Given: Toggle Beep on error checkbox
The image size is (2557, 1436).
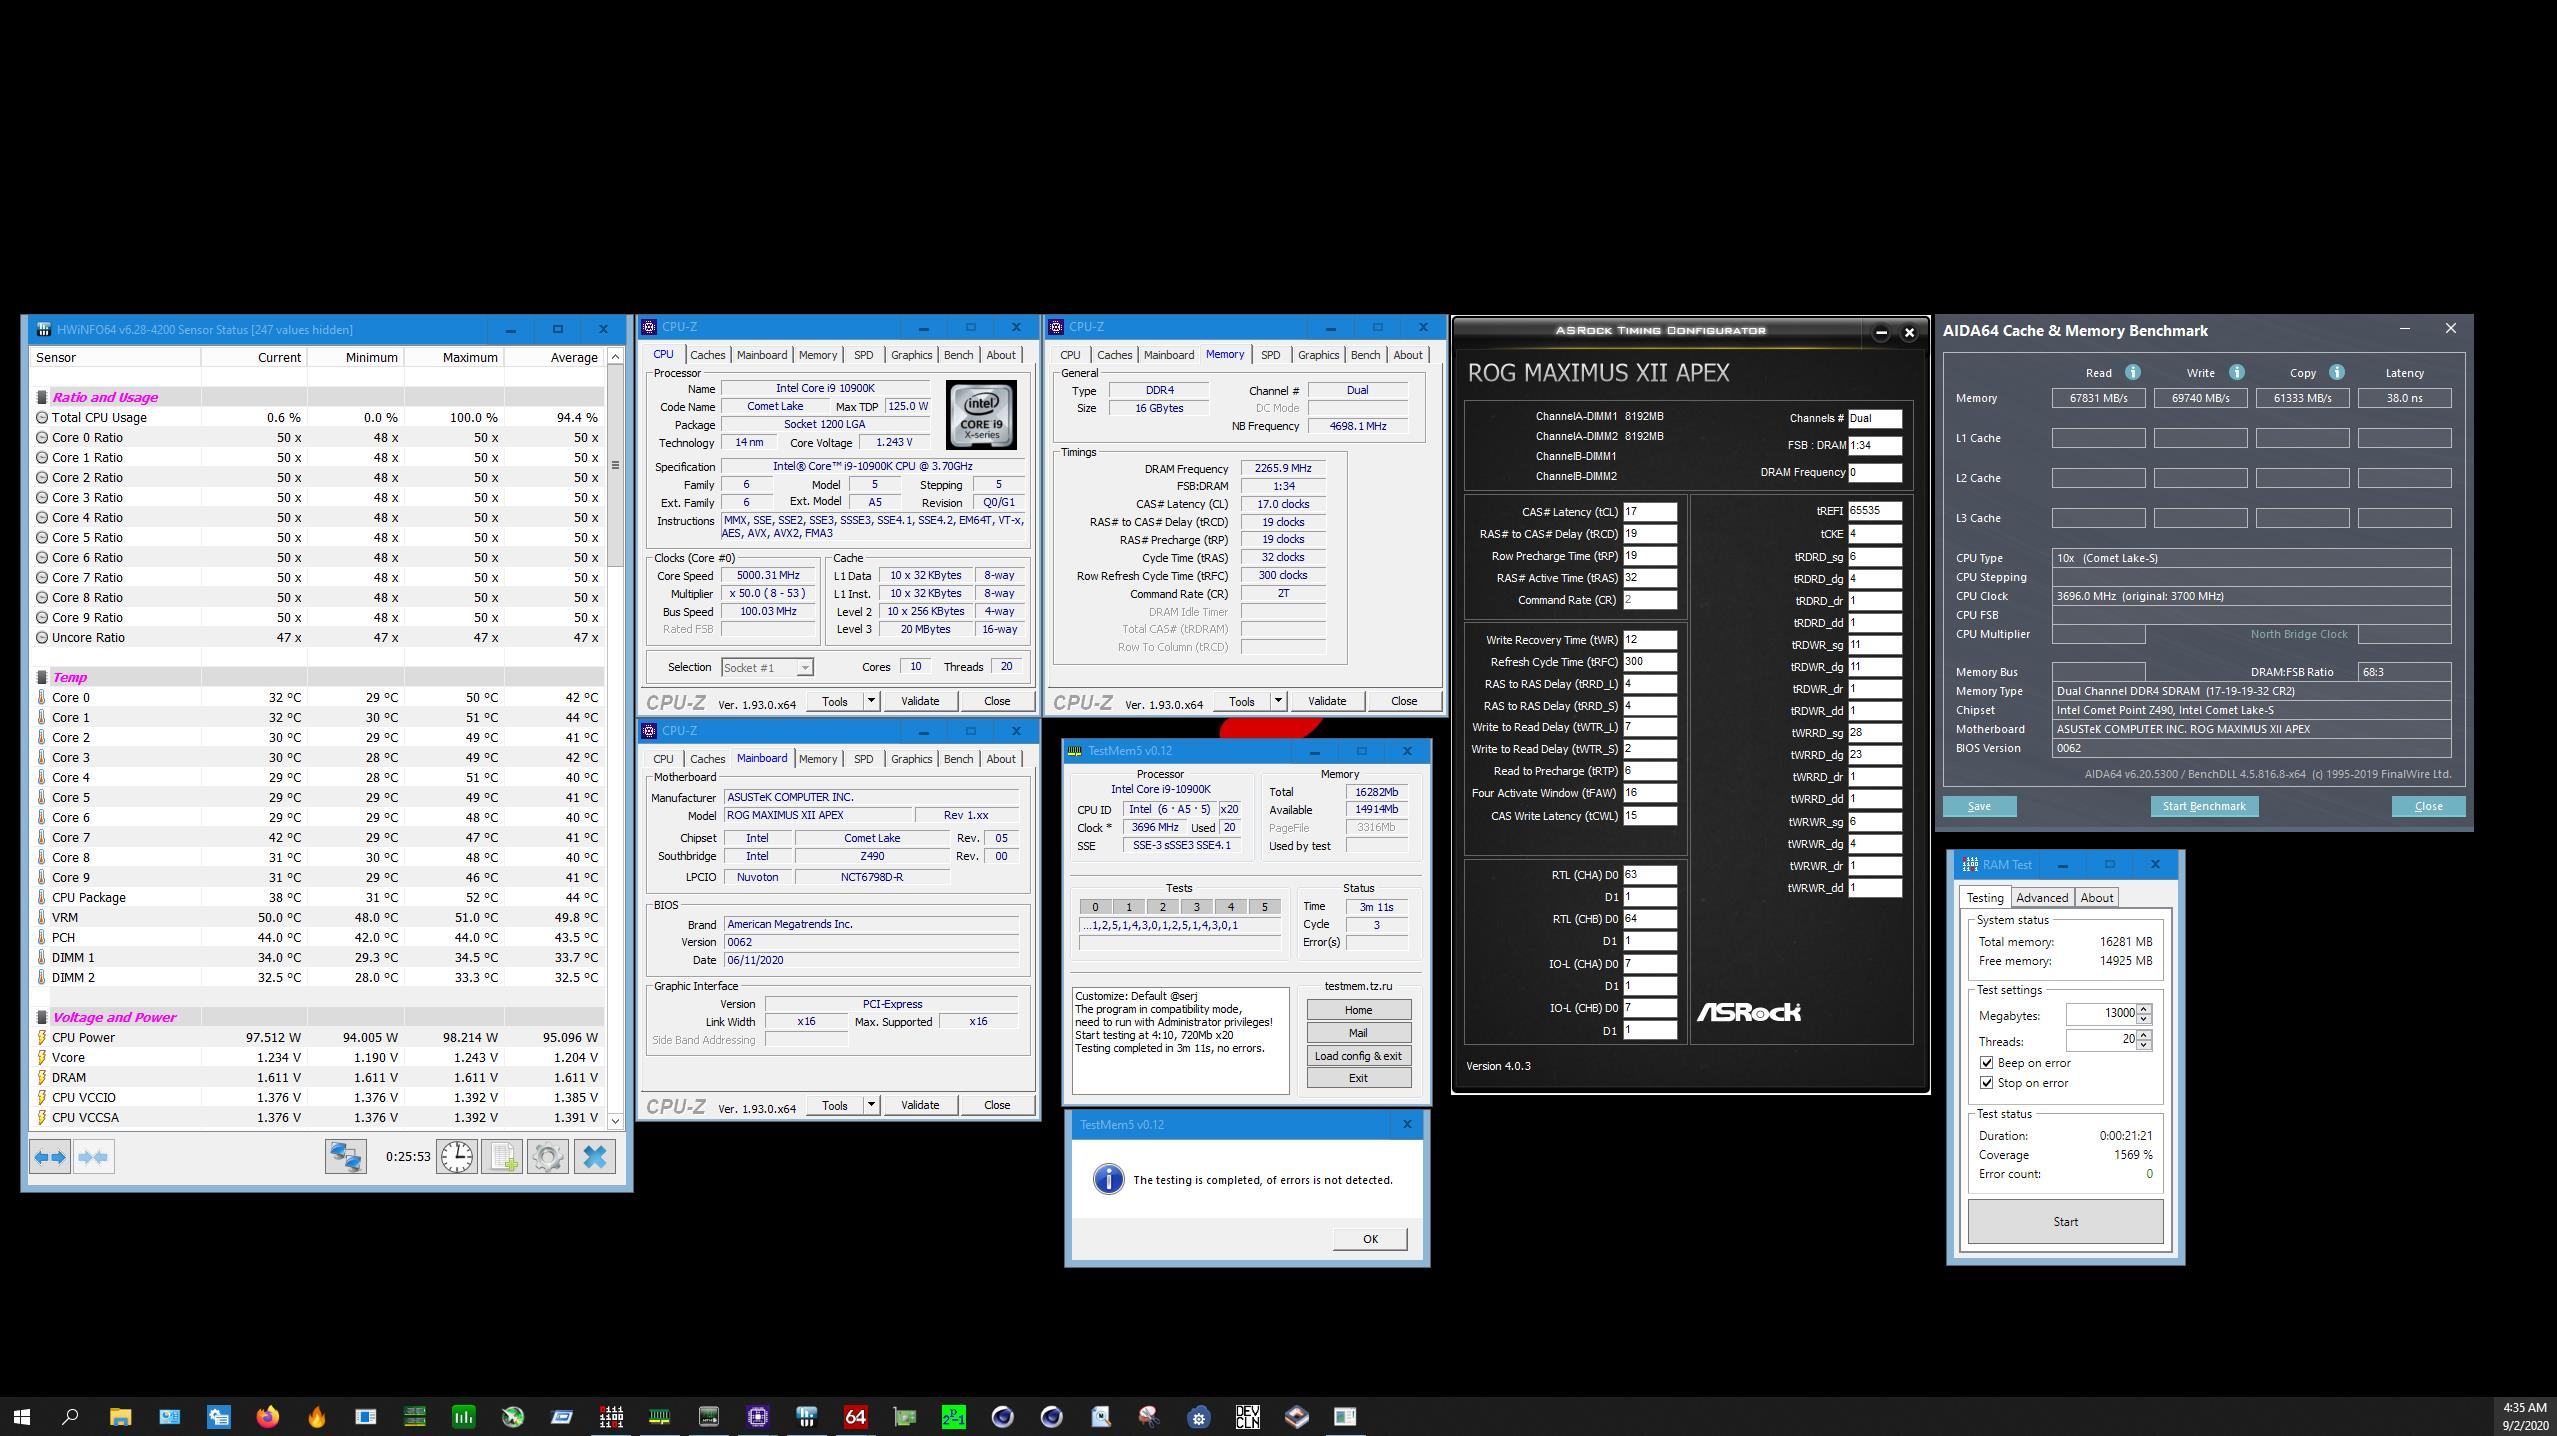Looking at the screenshot, I should click(1986, 1063).
